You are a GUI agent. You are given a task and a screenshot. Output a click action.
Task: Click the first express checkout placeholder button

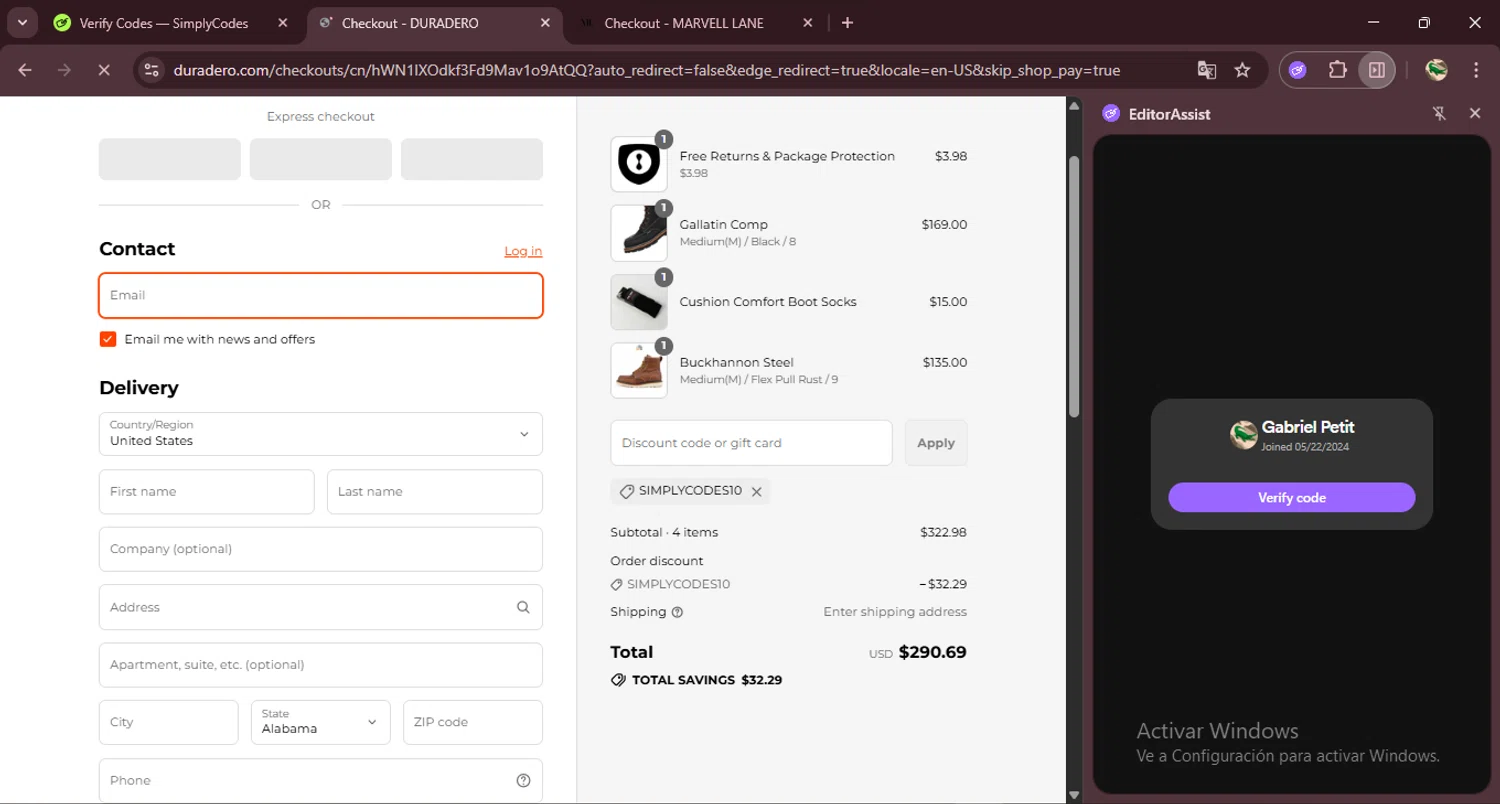pyautogui.click(x=170, y=159)
